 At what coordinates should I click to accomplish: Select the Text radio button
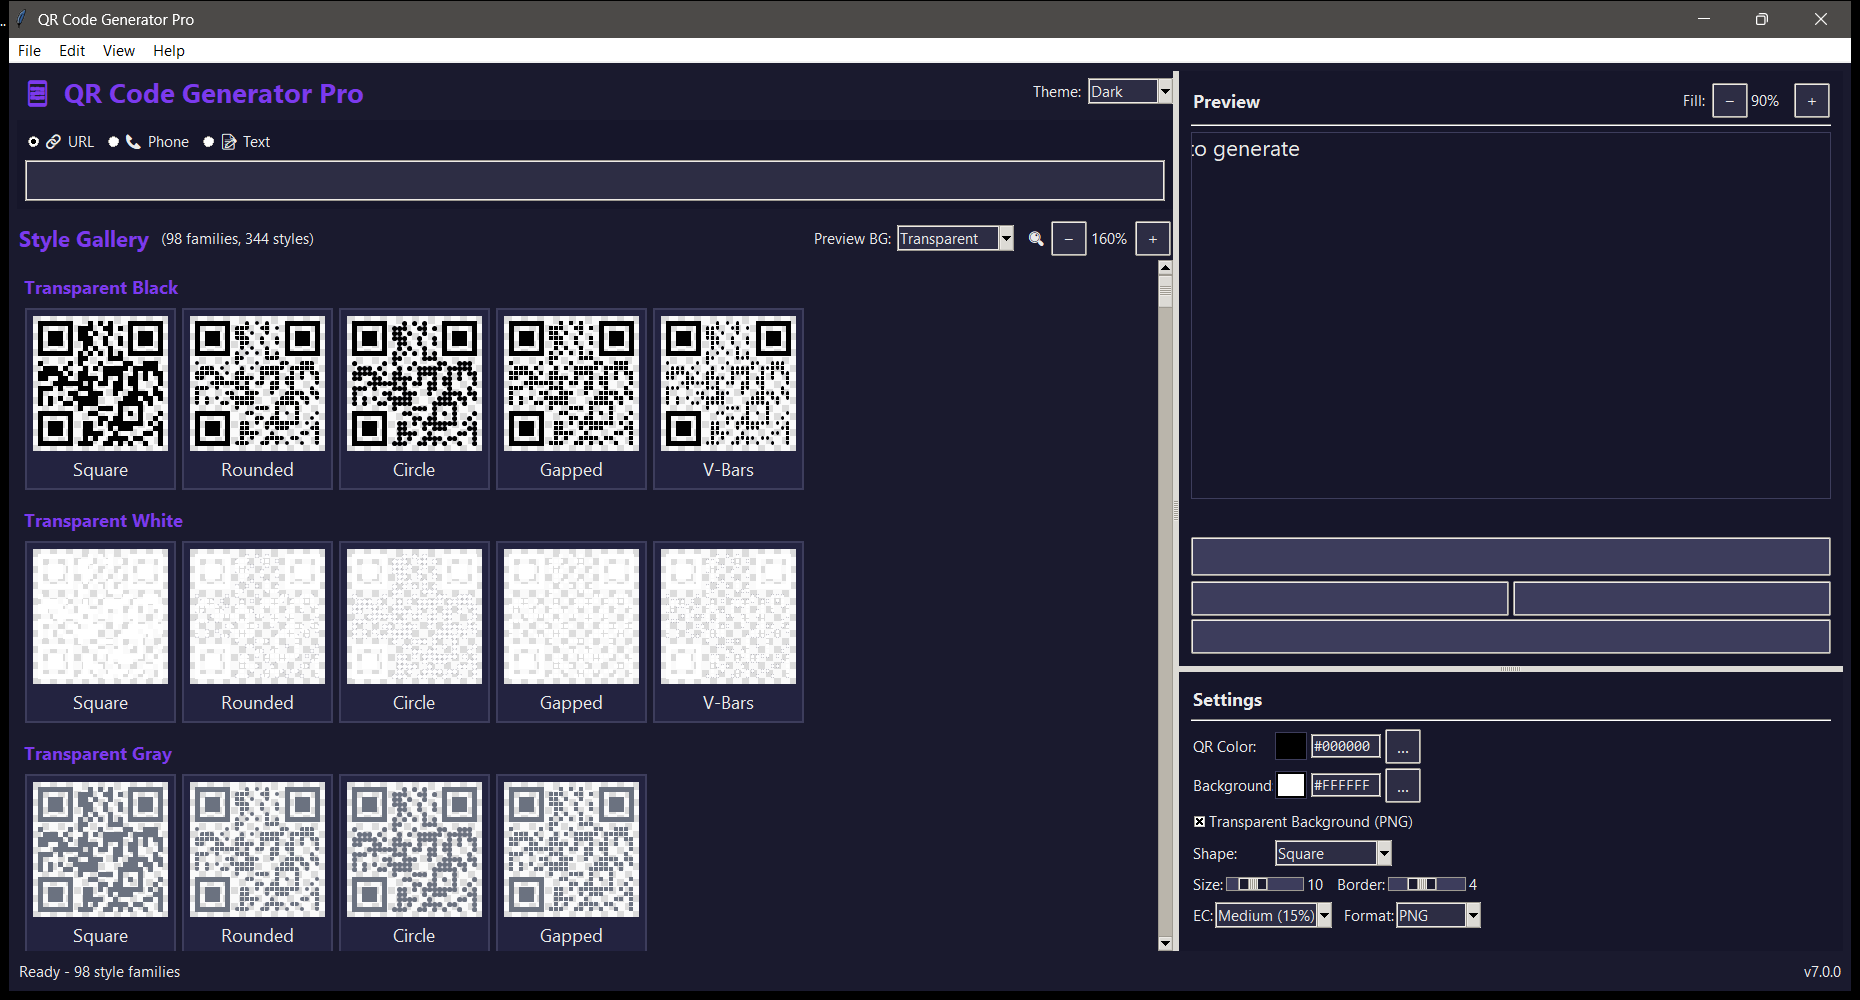(208, 141)
